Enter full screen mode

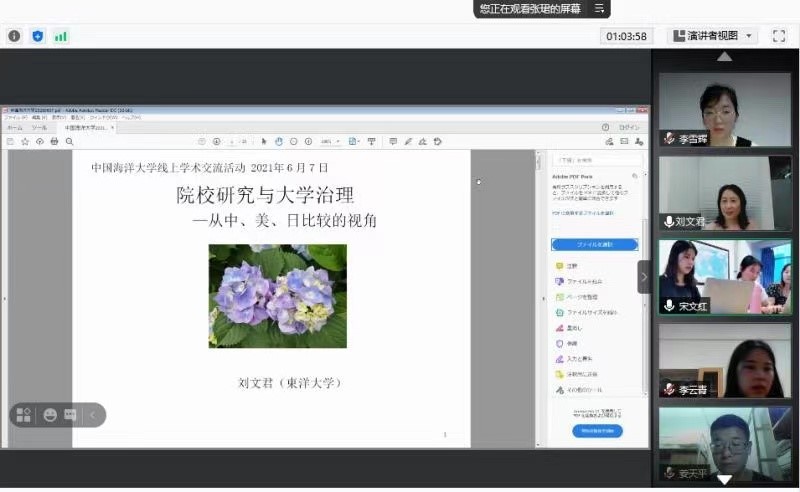tap(779, 36)
